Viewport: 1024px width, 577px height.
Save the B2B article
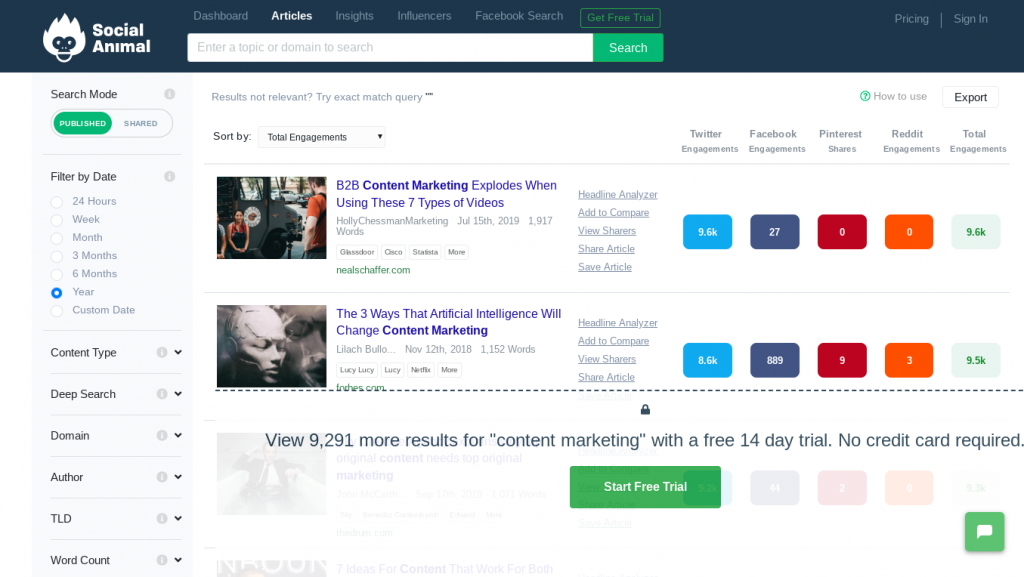click(x=605, y=267)
